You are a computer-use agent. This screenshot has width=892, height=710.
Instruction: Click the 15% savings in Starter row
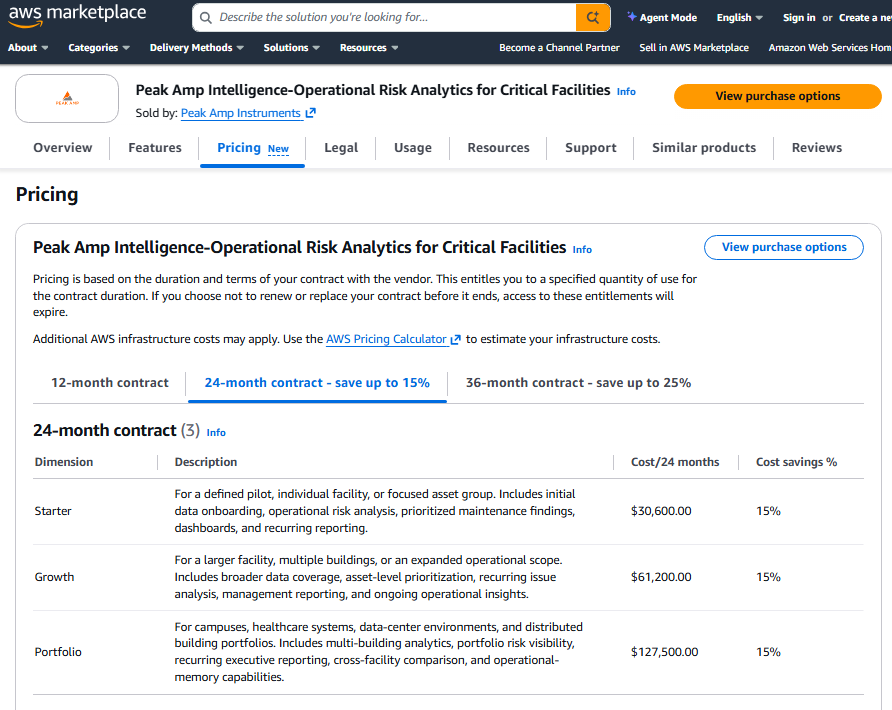[768, 511]
